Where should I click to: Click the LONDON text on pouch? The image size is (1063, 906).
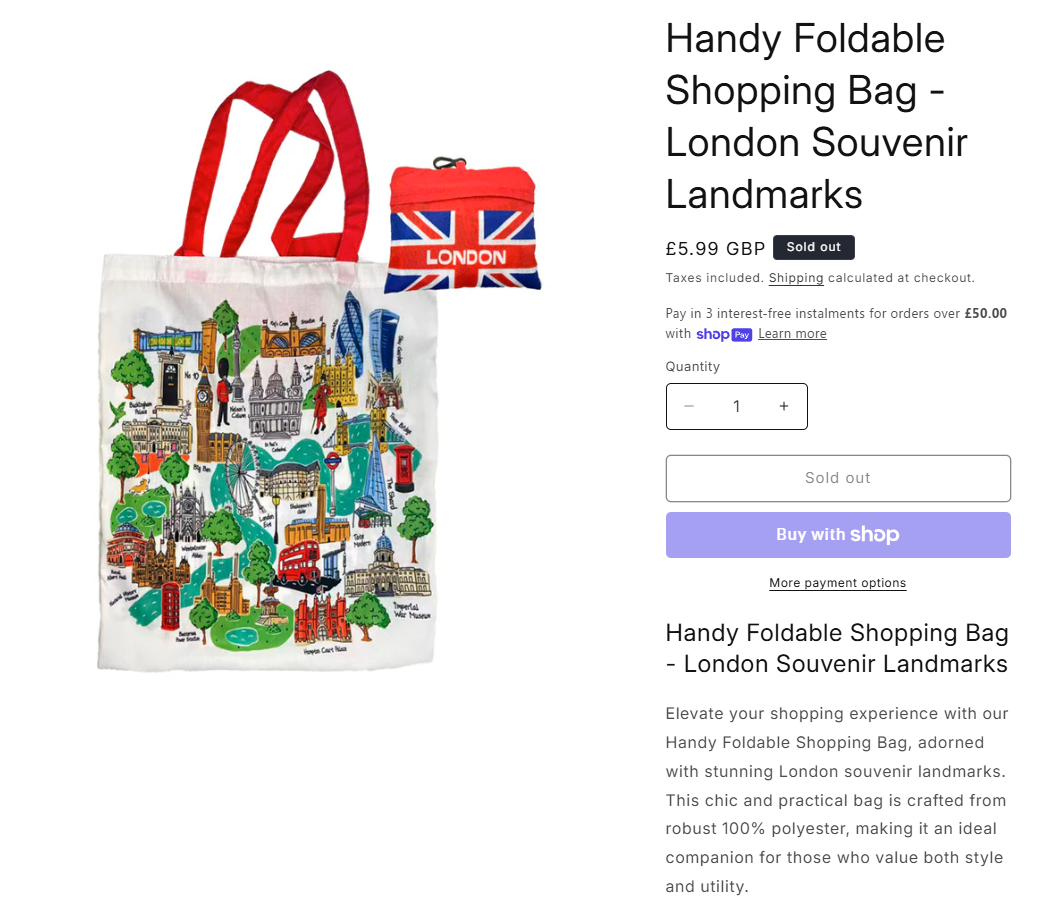(x=466, y=258)
